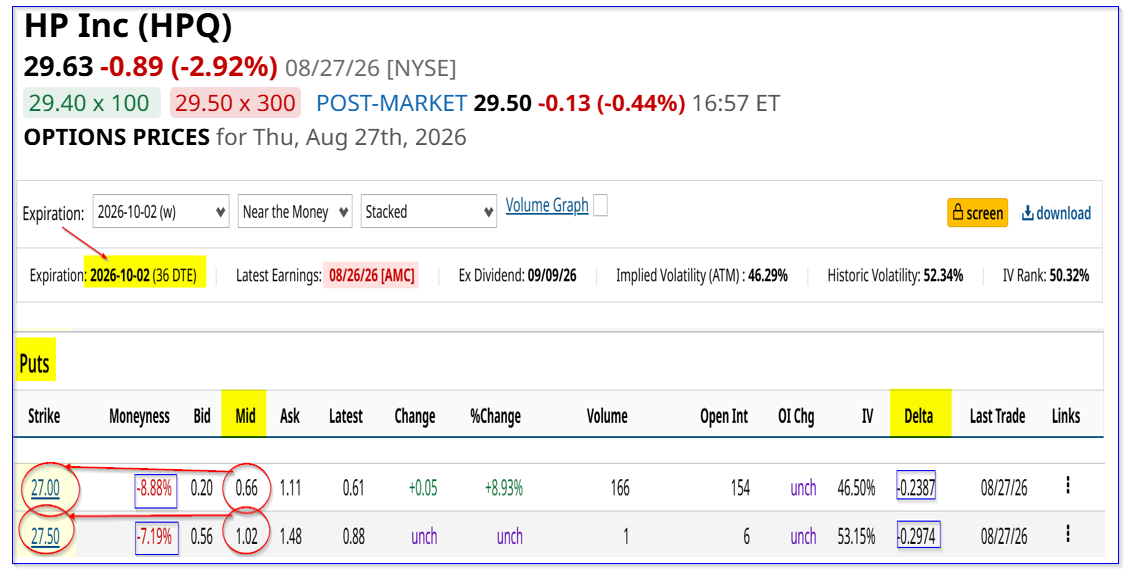
Task: Select the 1.02 mid price cell
Action: (246, 536)
